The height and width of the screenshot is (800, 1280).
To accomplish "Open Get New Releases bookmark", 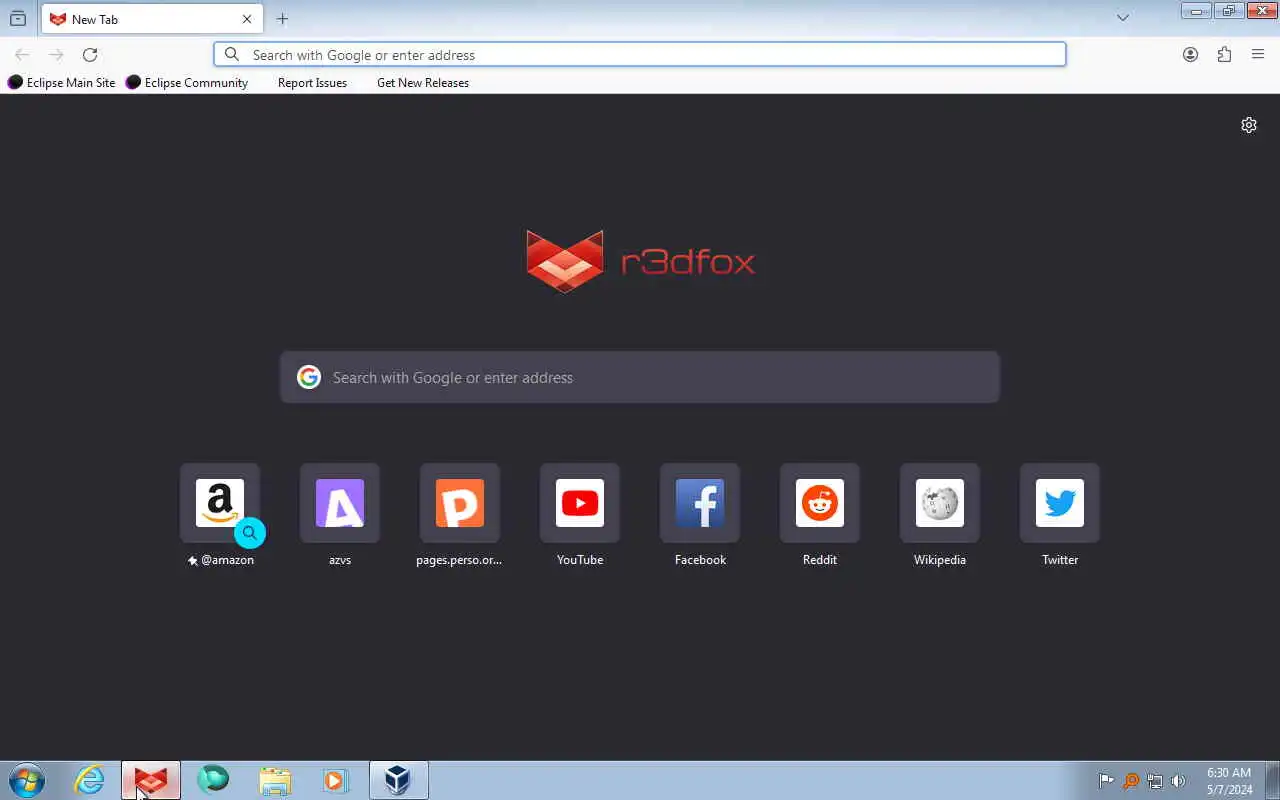I will click(423, 83).
